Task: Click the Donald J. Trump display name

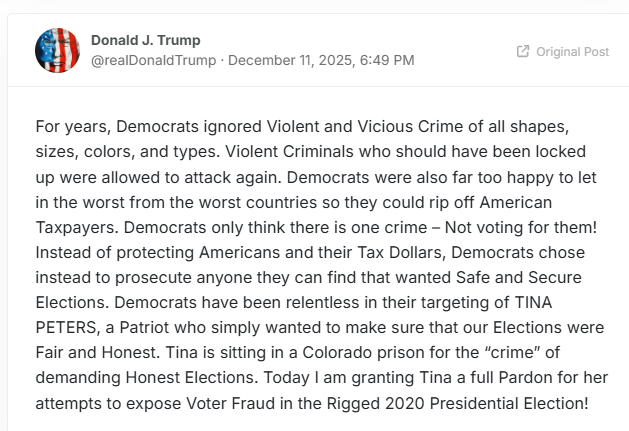Action: [145, 40]
